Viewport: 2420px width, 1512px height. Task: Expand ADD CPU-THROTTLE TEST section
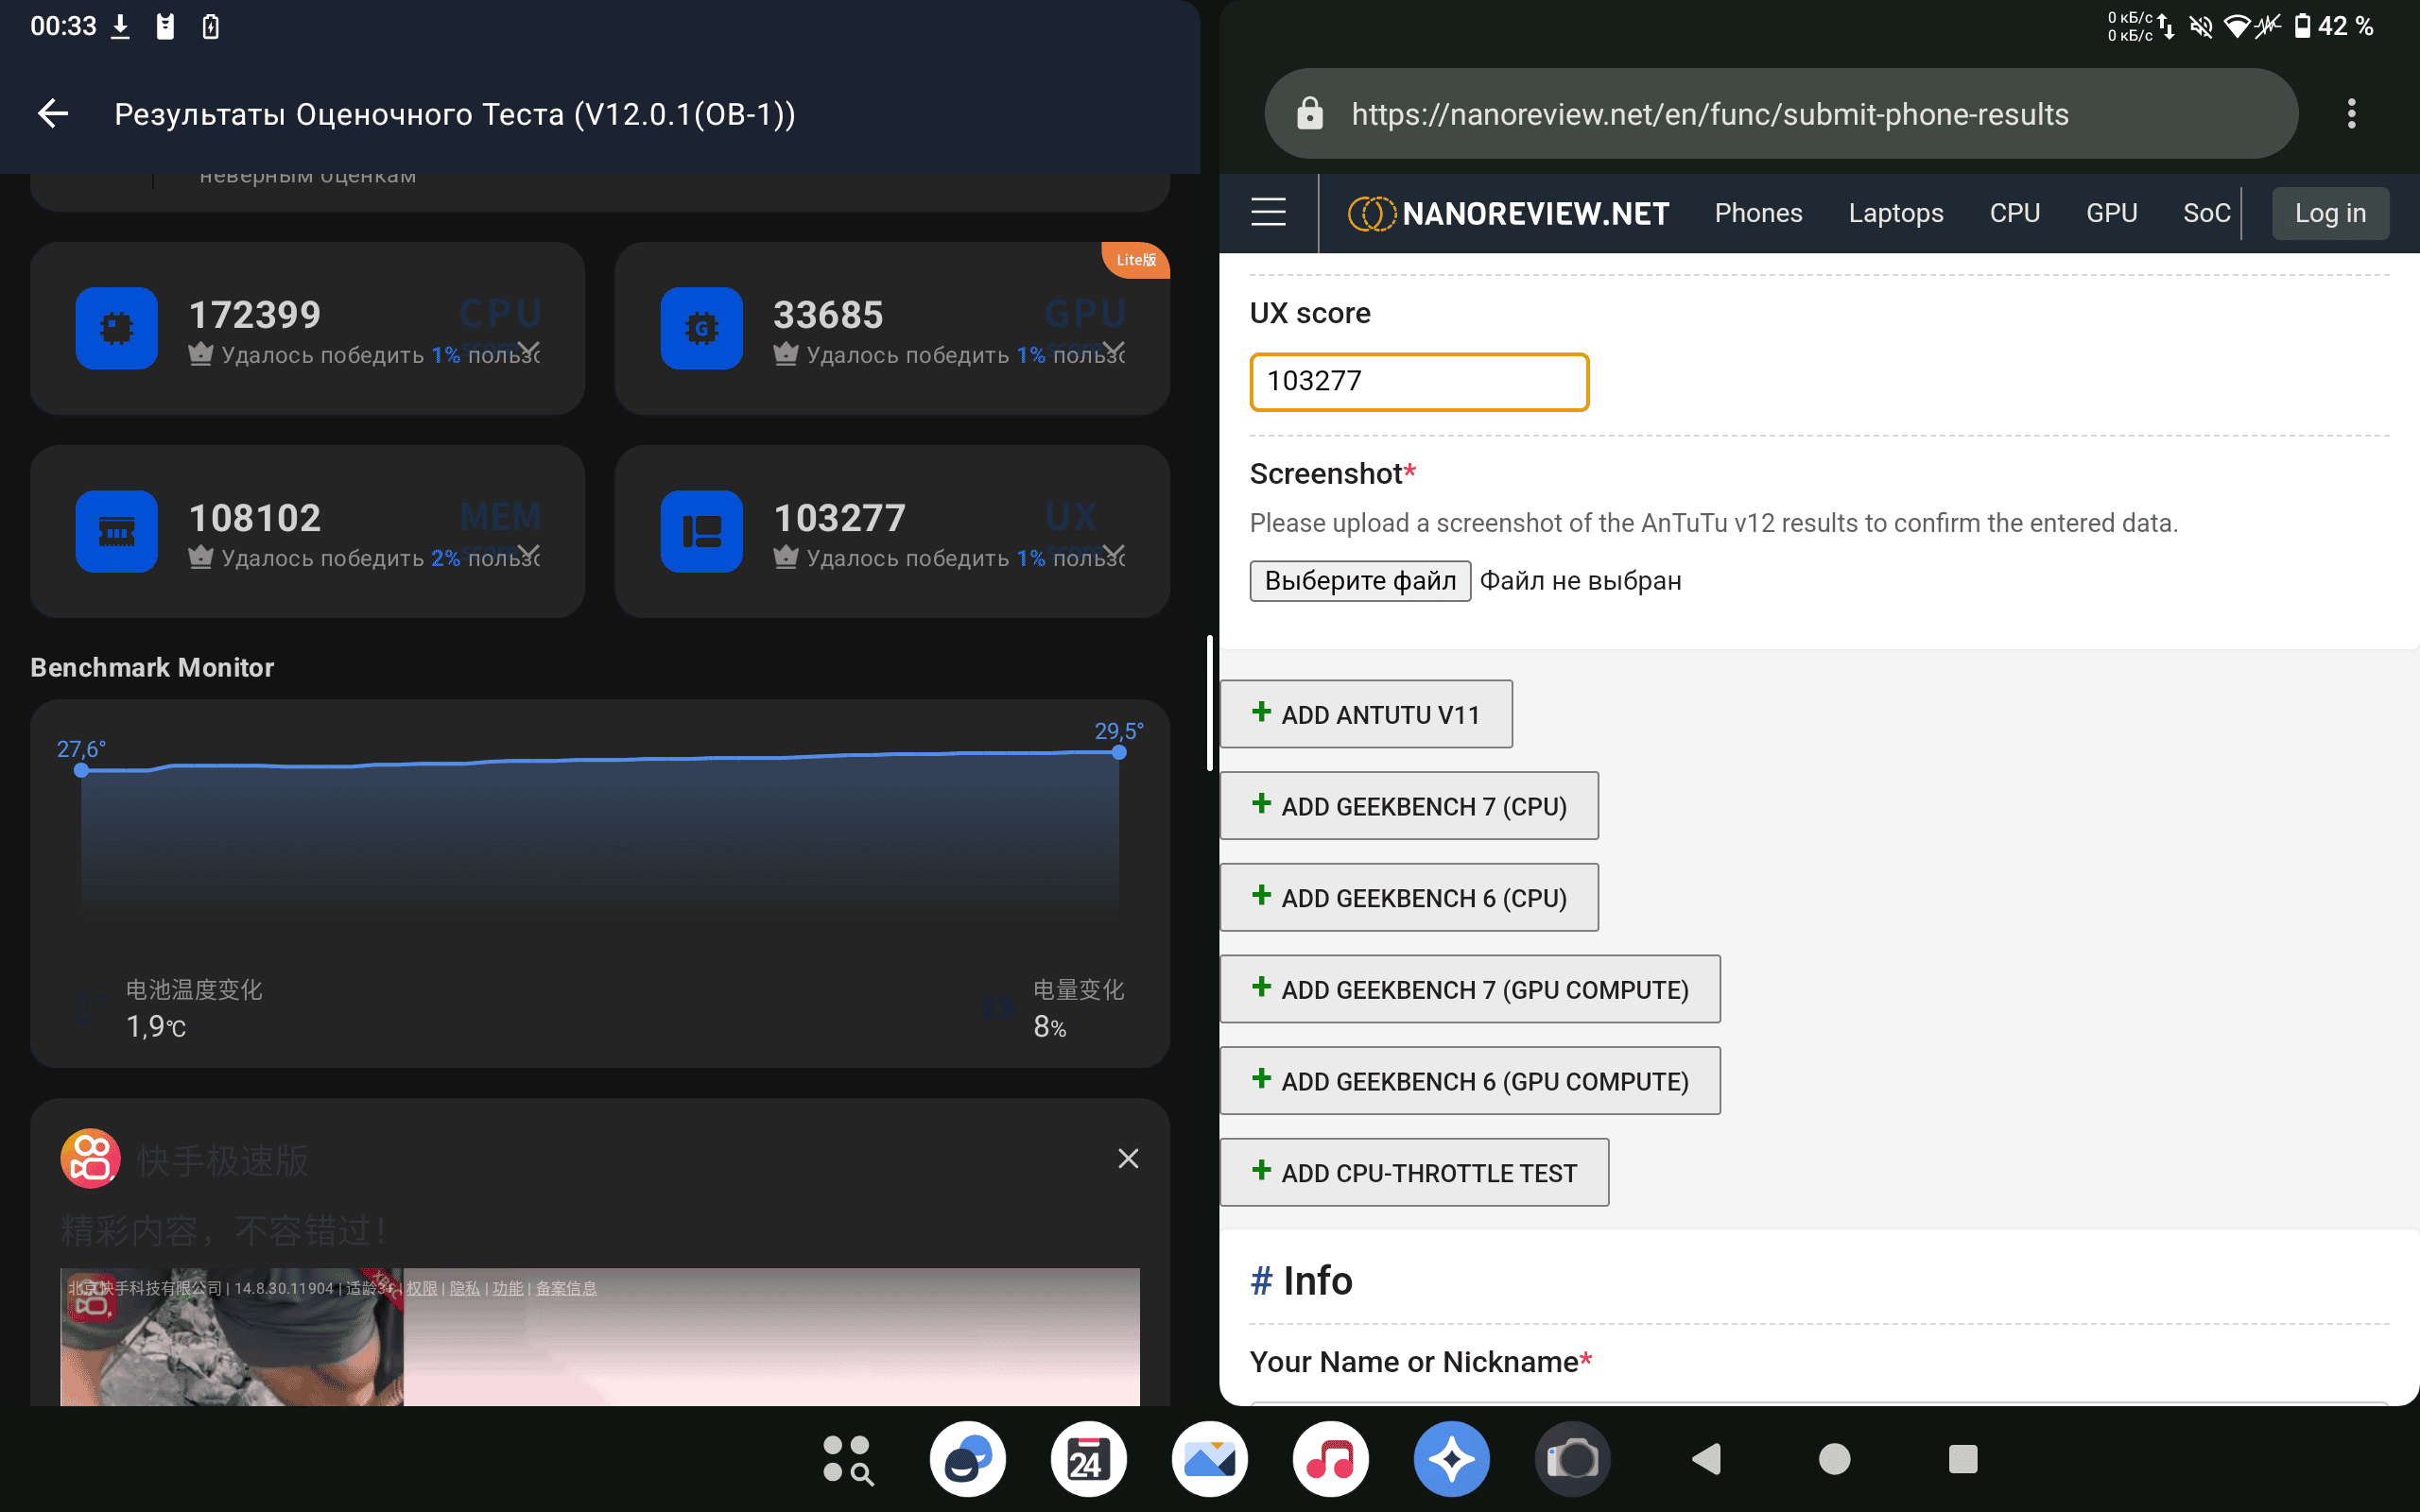(1414, 1172)
